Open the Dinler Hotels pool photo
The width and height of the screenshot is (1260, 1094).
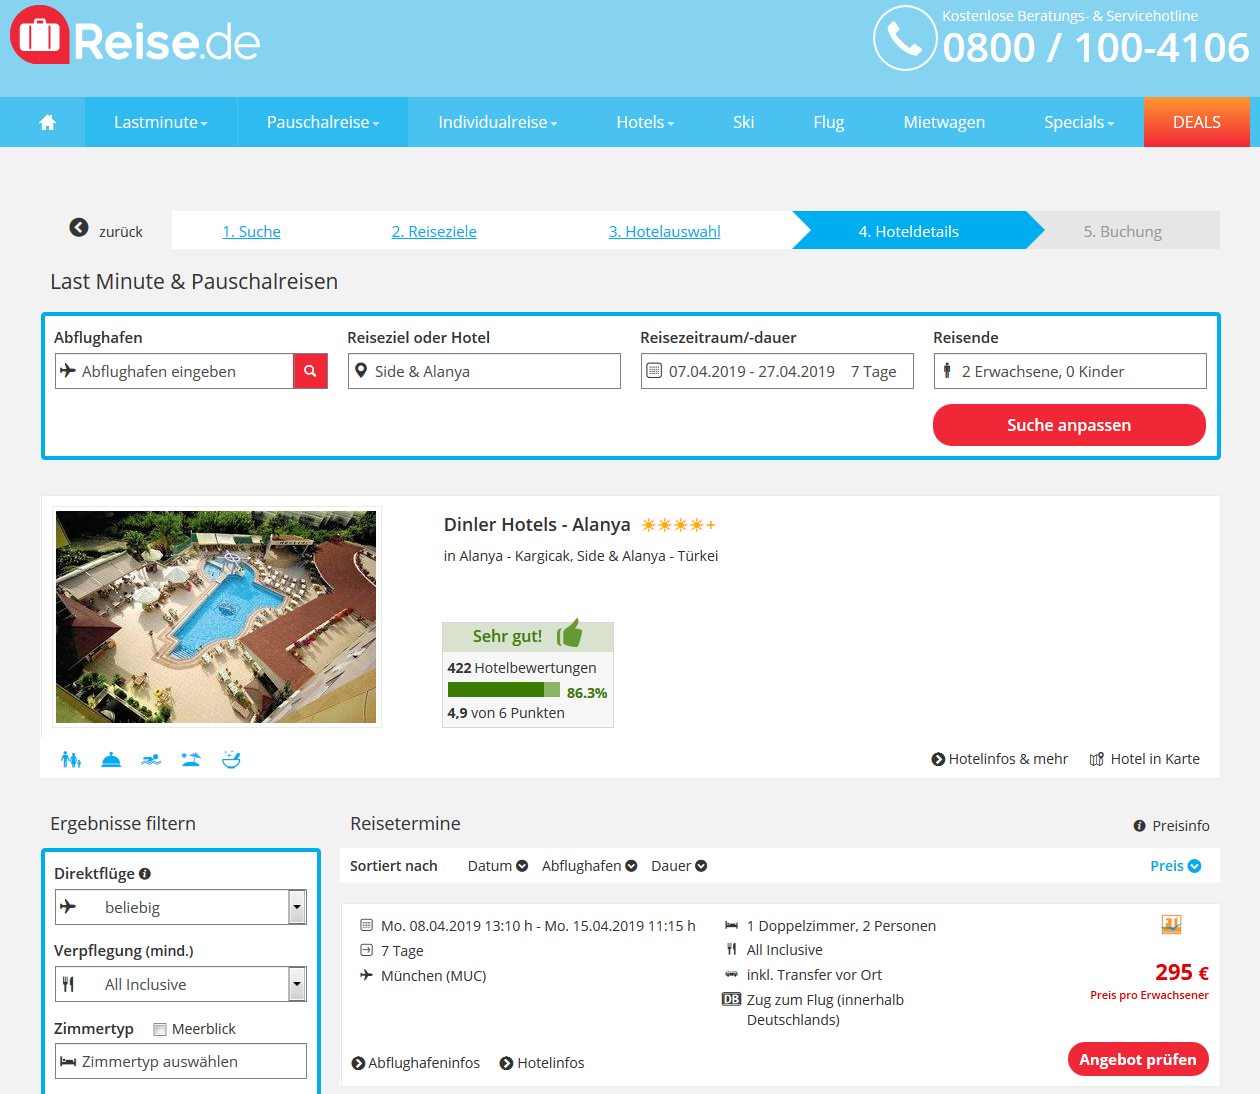click(x=216, y=617)
